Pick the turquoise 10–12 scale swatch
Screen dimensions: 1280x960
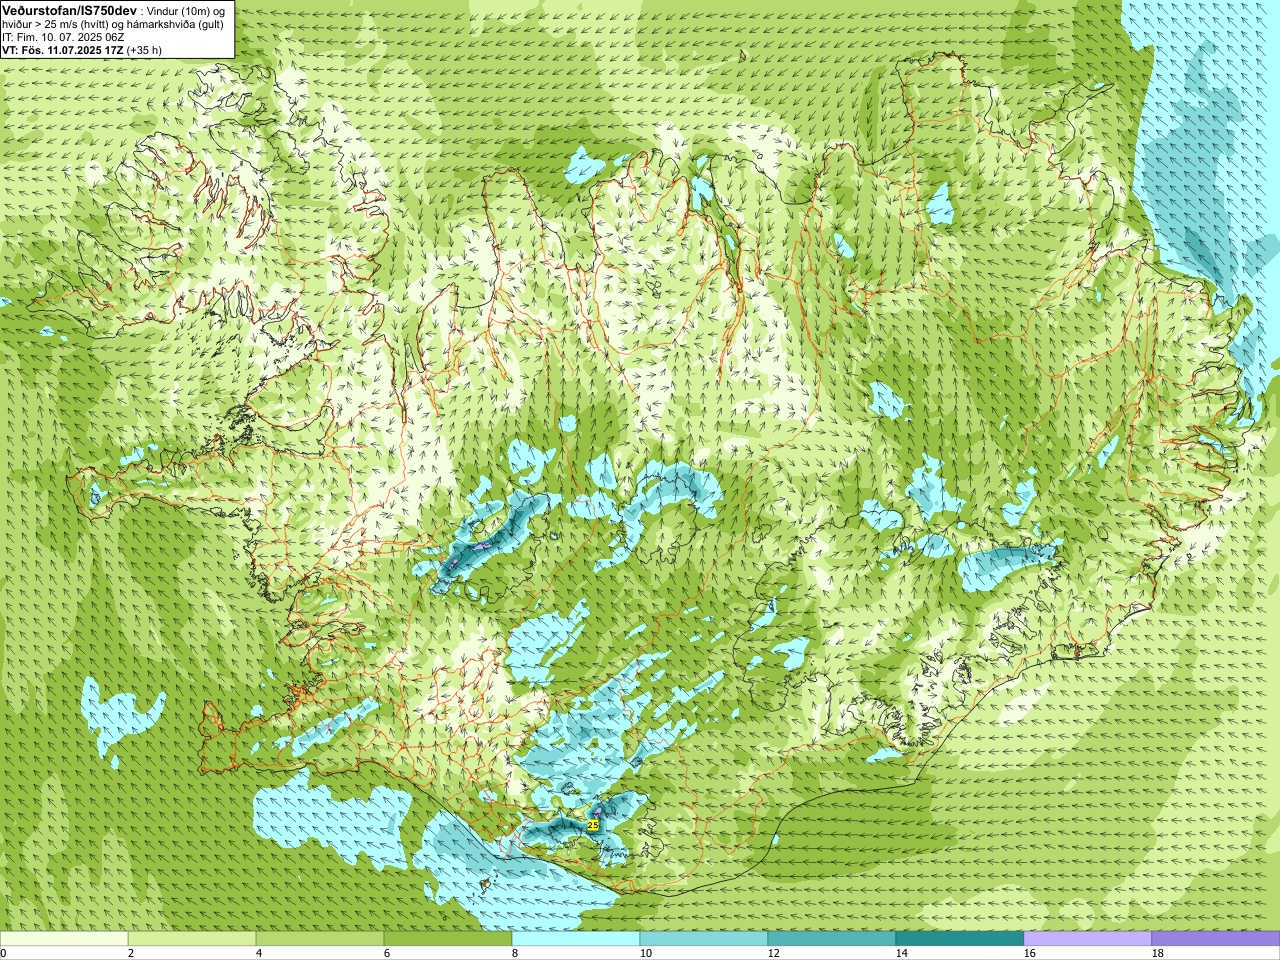coord(704,939)
